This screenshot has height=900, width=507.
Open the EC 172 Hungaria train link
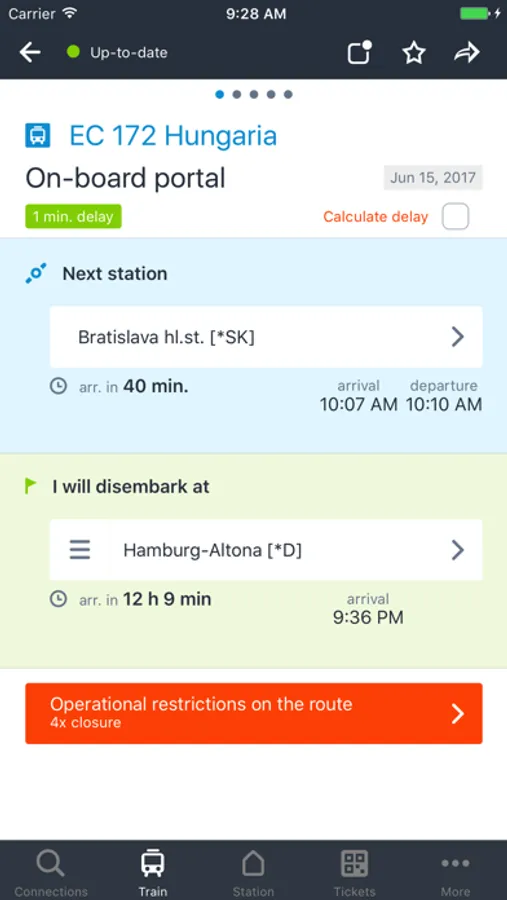coord(173,136)
